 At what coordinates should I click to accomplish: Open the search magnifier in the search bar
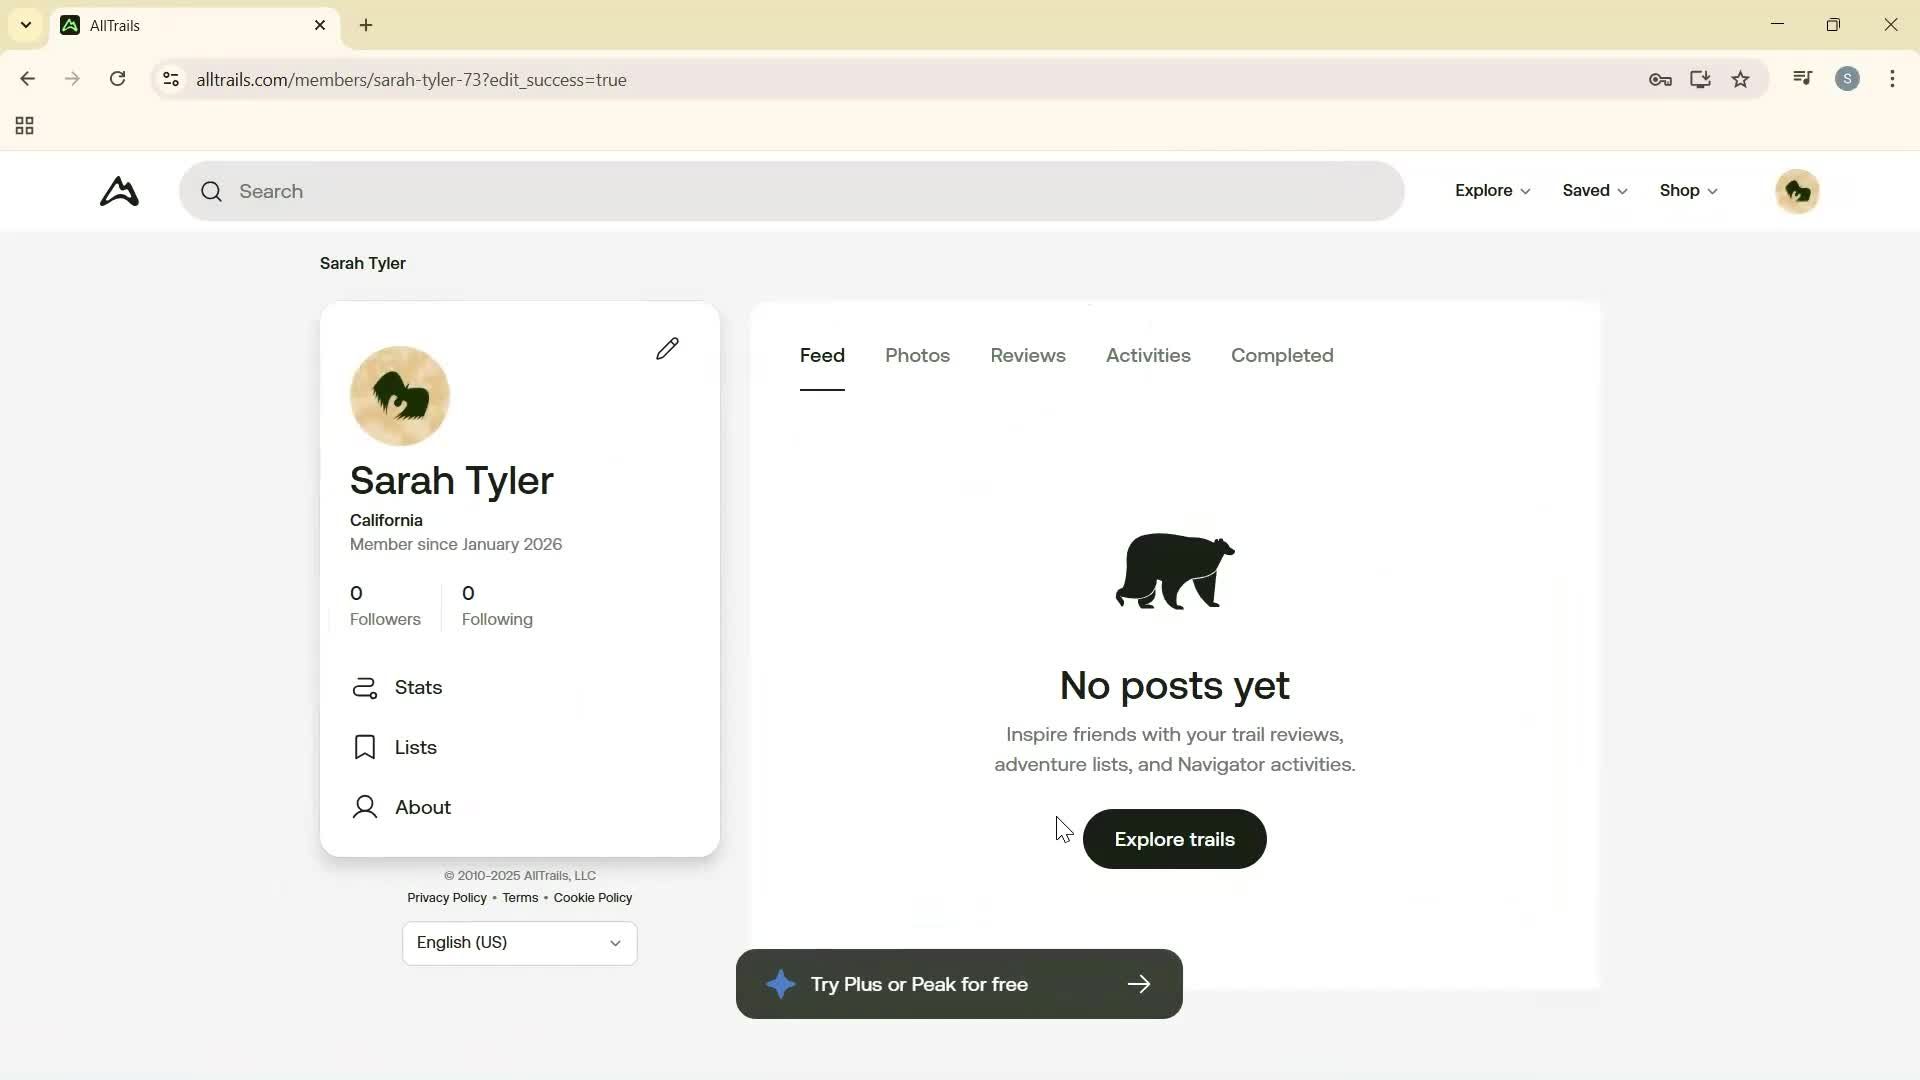(212, 191)
